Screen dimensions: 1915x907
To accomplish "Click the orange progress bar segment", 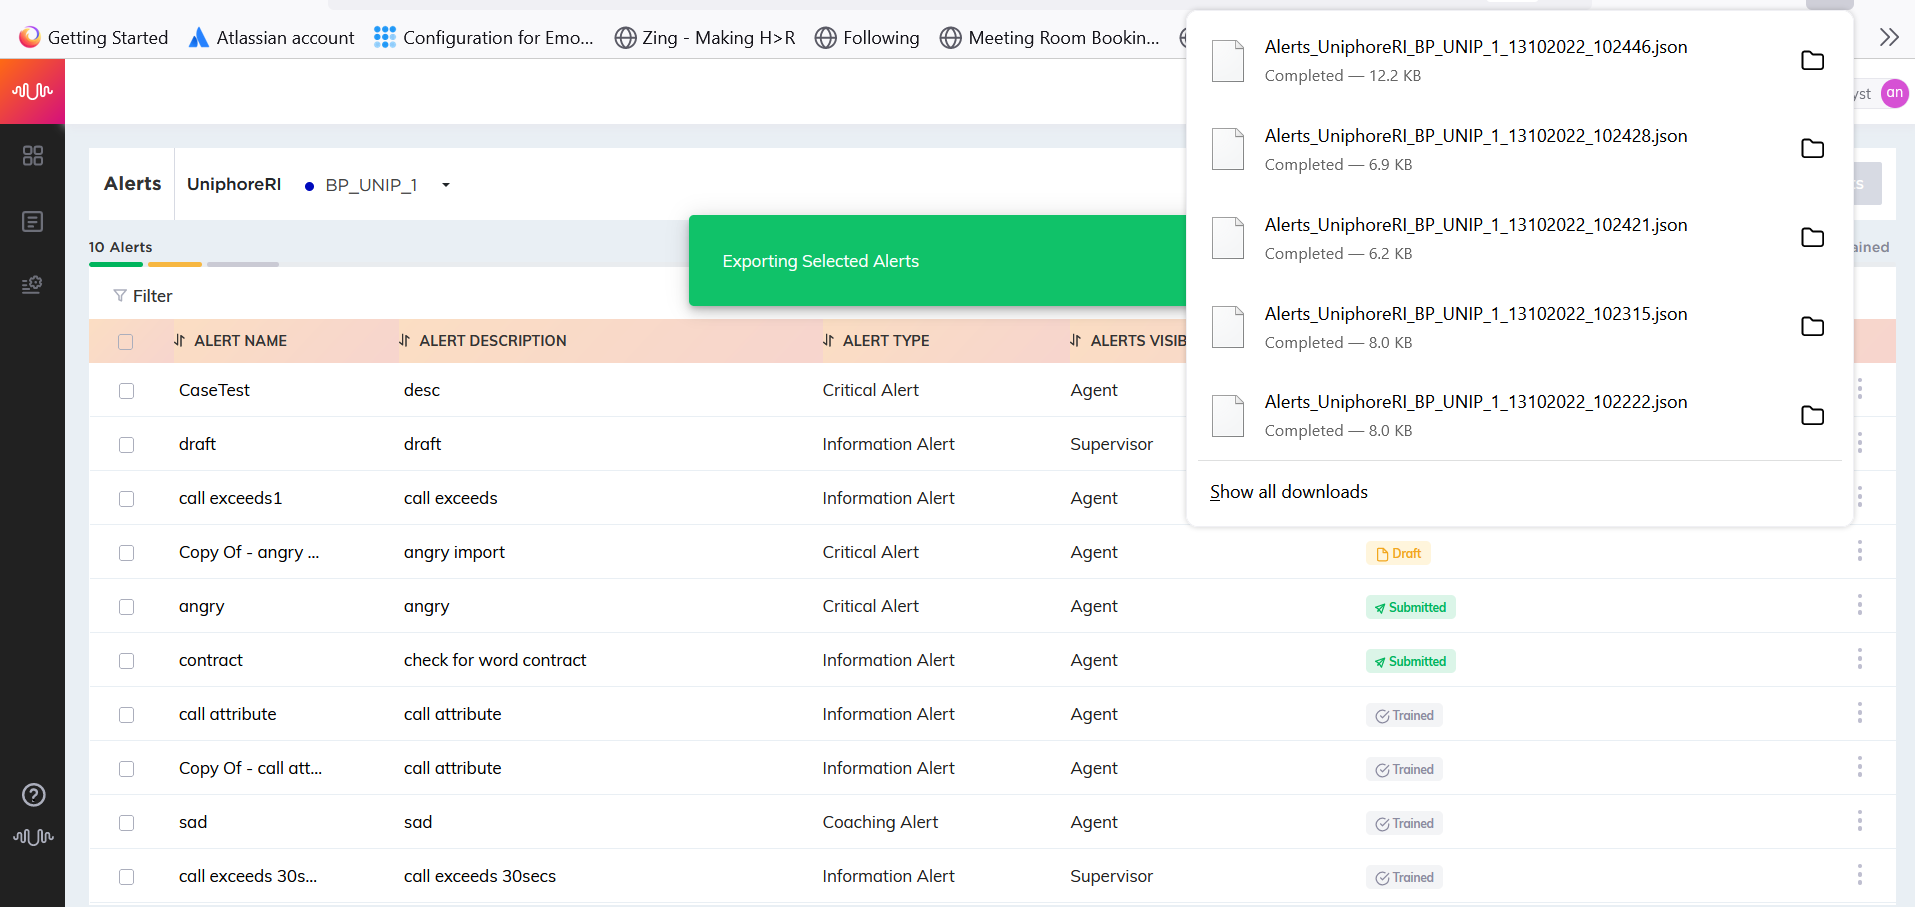I will [x=175, y=264].
